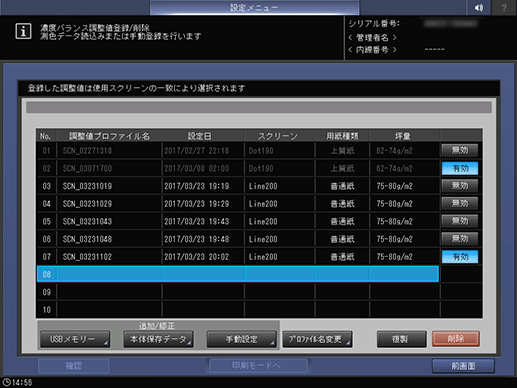Toggle 無効 status for profile SCN_03231048
Viewport: 517px width, 388px height.
point(460,239)
